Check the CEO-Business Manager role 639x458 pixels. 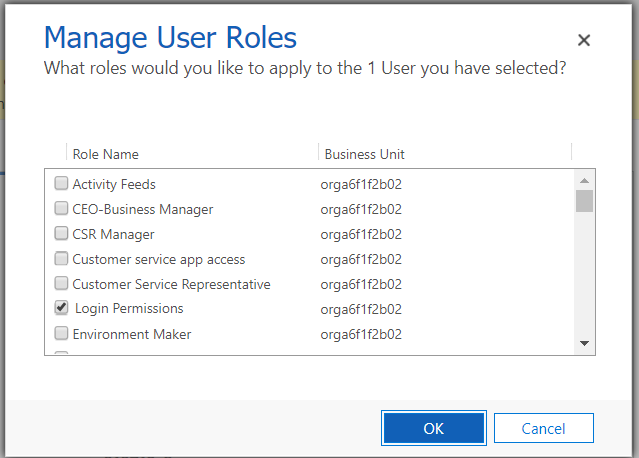61,209
